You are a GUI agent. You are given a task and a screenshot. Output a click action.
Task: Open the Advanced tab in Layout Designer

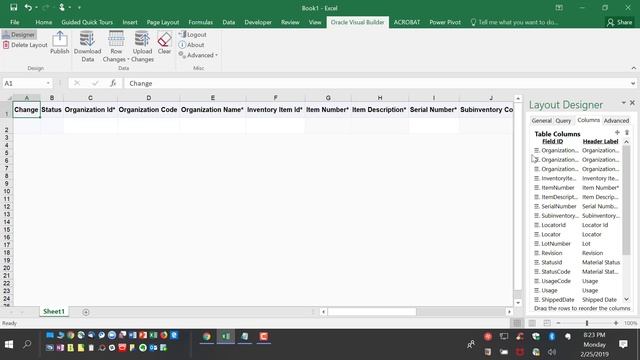point(616,121)
